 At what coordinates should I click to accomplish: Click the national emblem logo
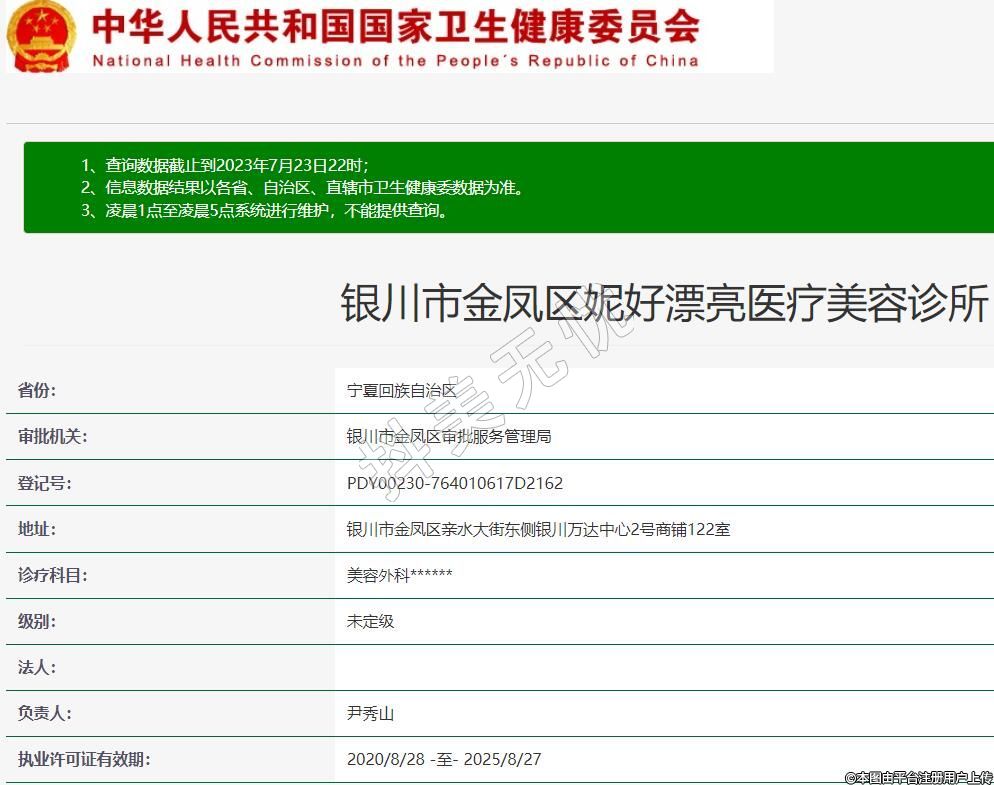(x=40, y=36)
